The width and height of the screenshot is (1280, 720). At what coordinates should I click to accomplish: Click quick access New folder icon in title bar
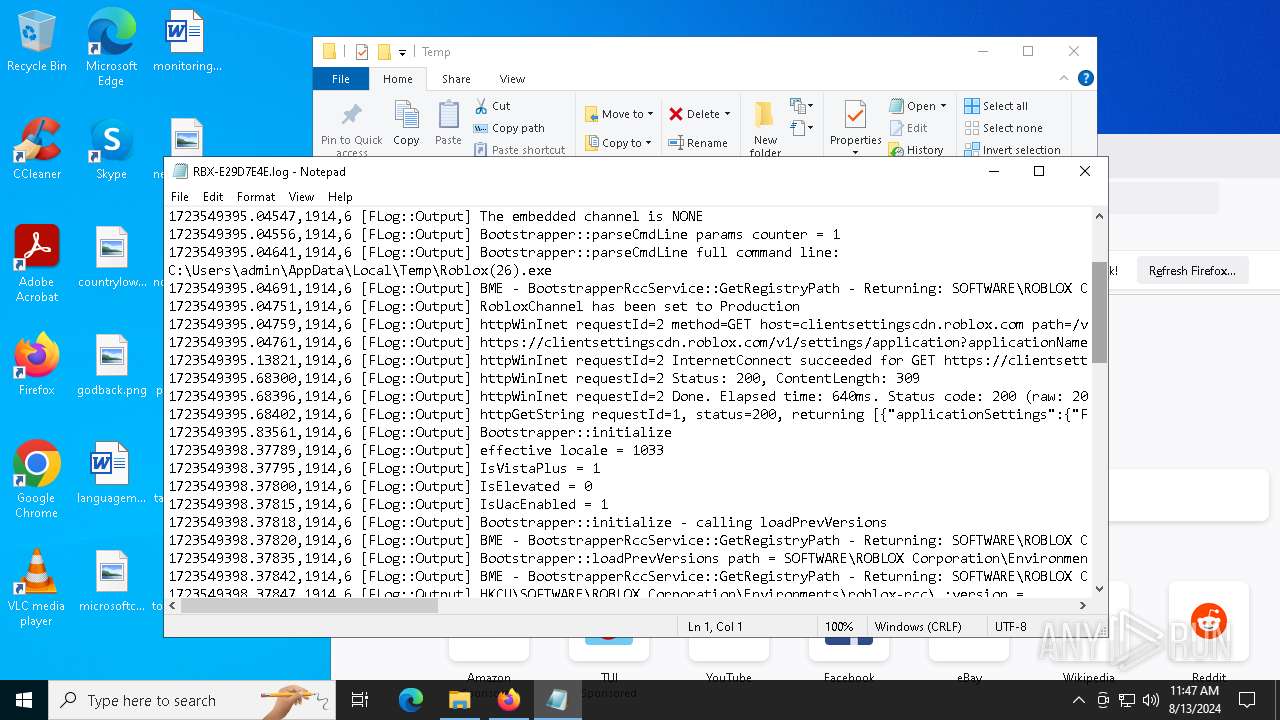(384, 52)
